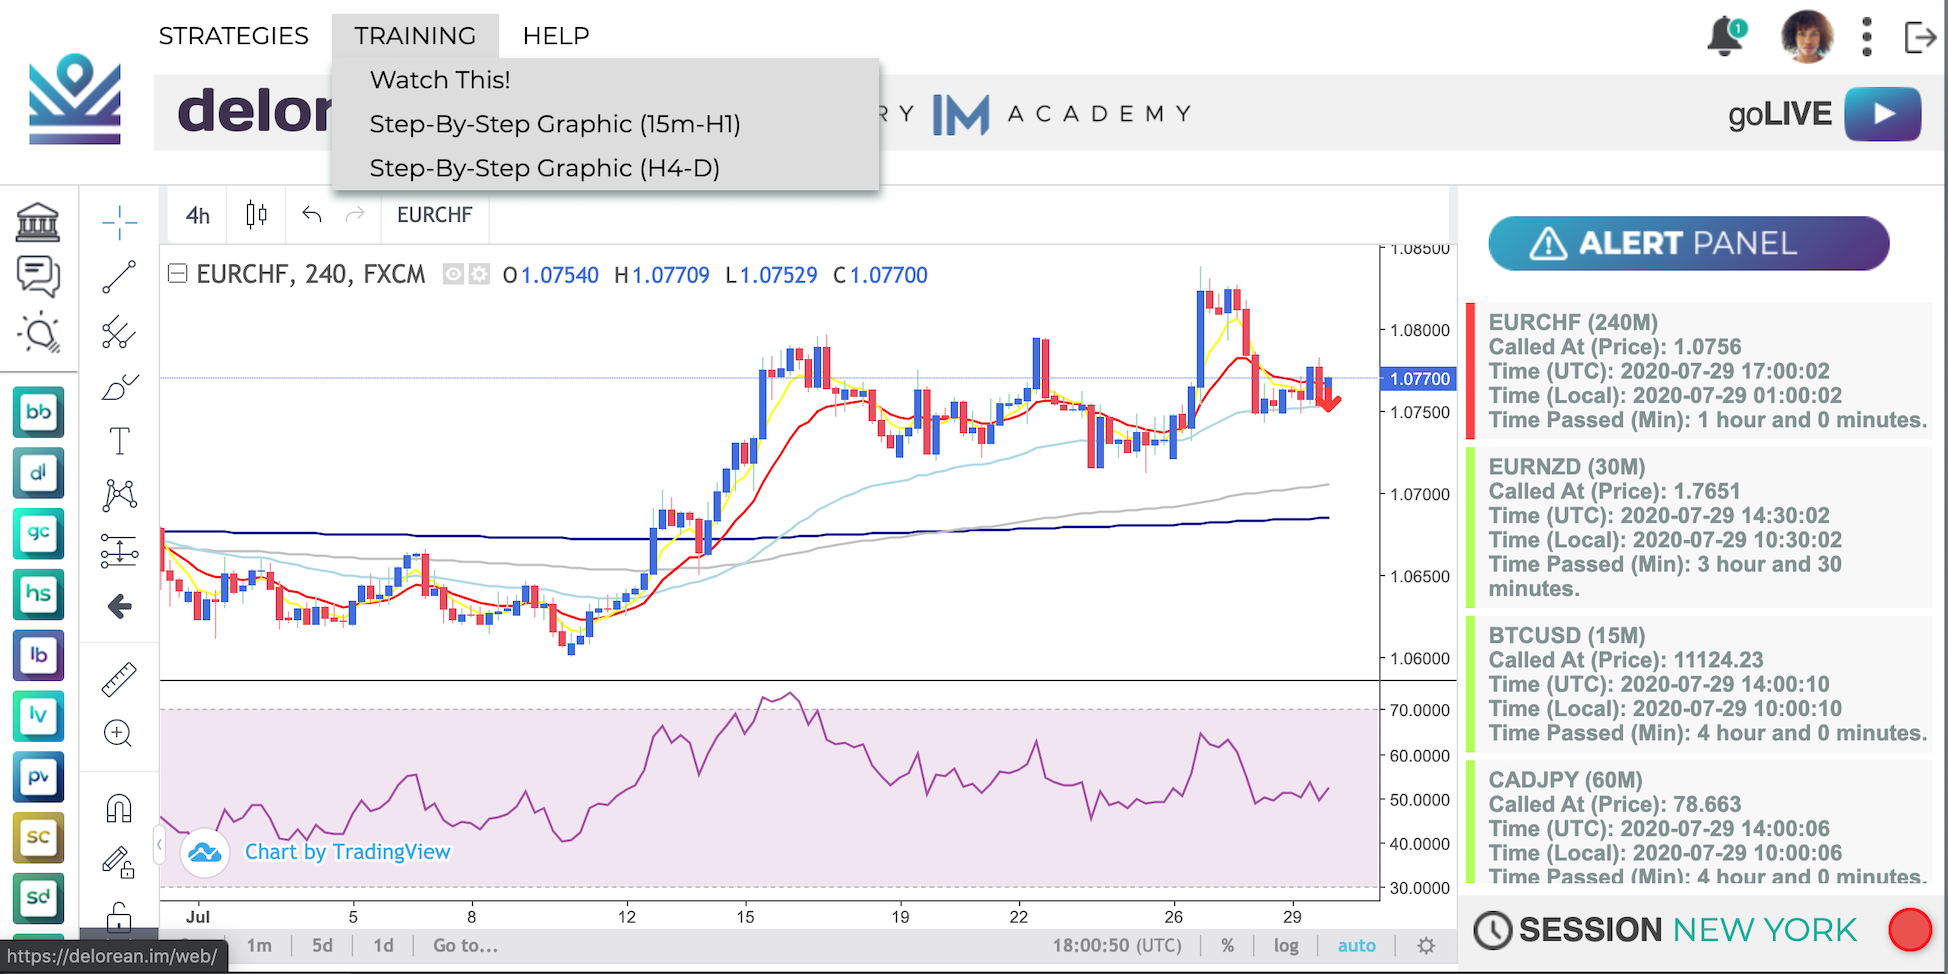Select the sd strategy icon
The image size is (1948, 974).
coord(38,898)
